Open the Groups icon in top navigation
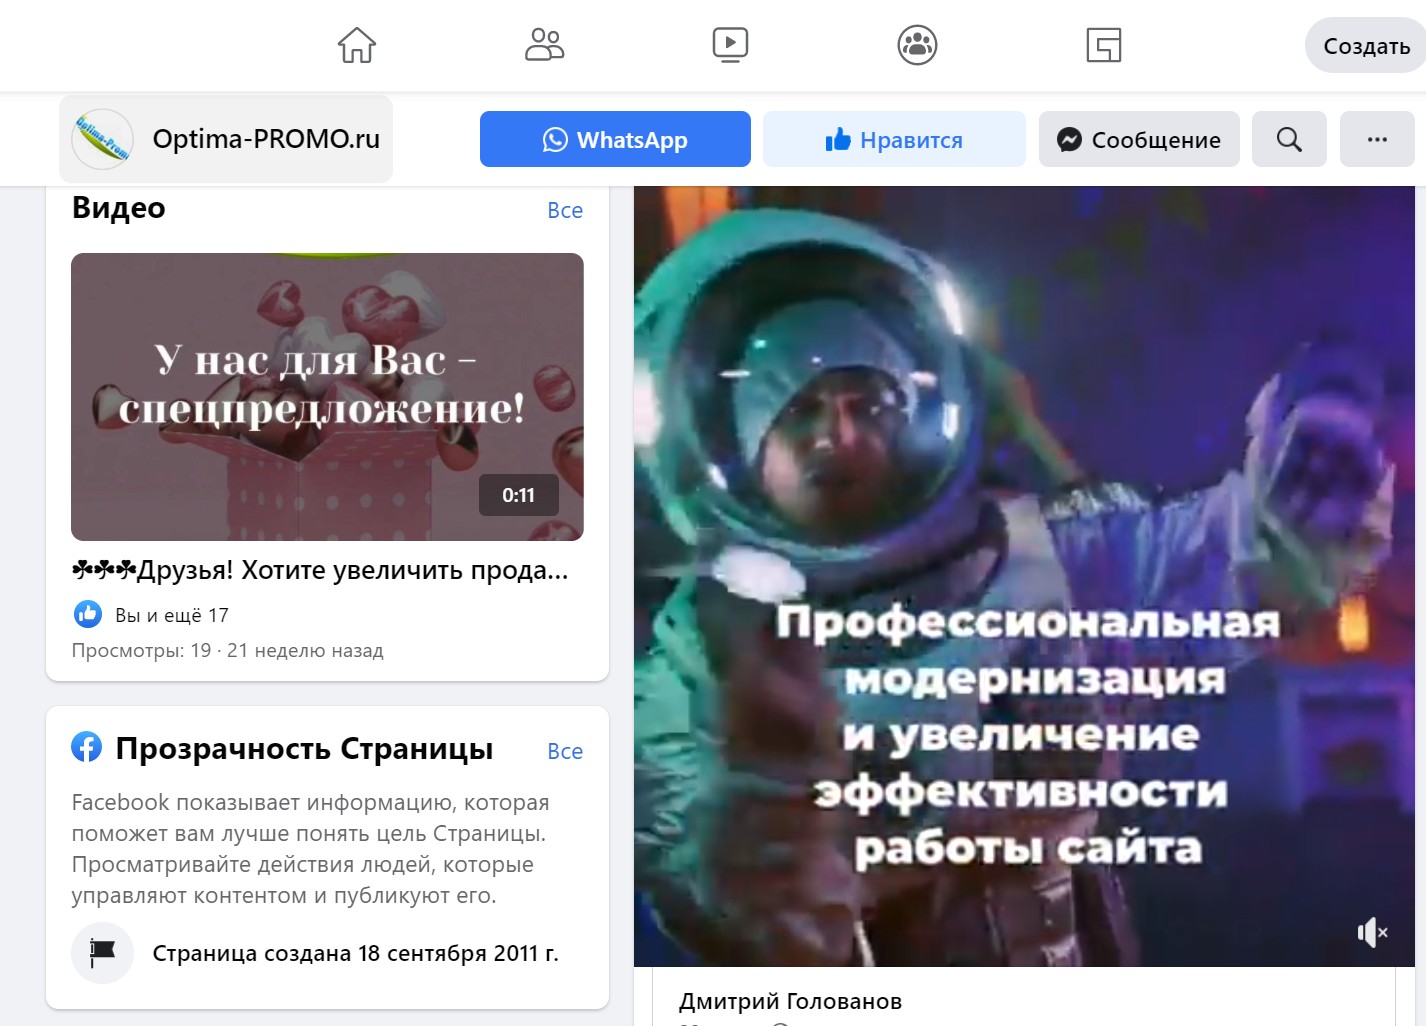This screenshot has width=1426, height=1026. point(917,44)
